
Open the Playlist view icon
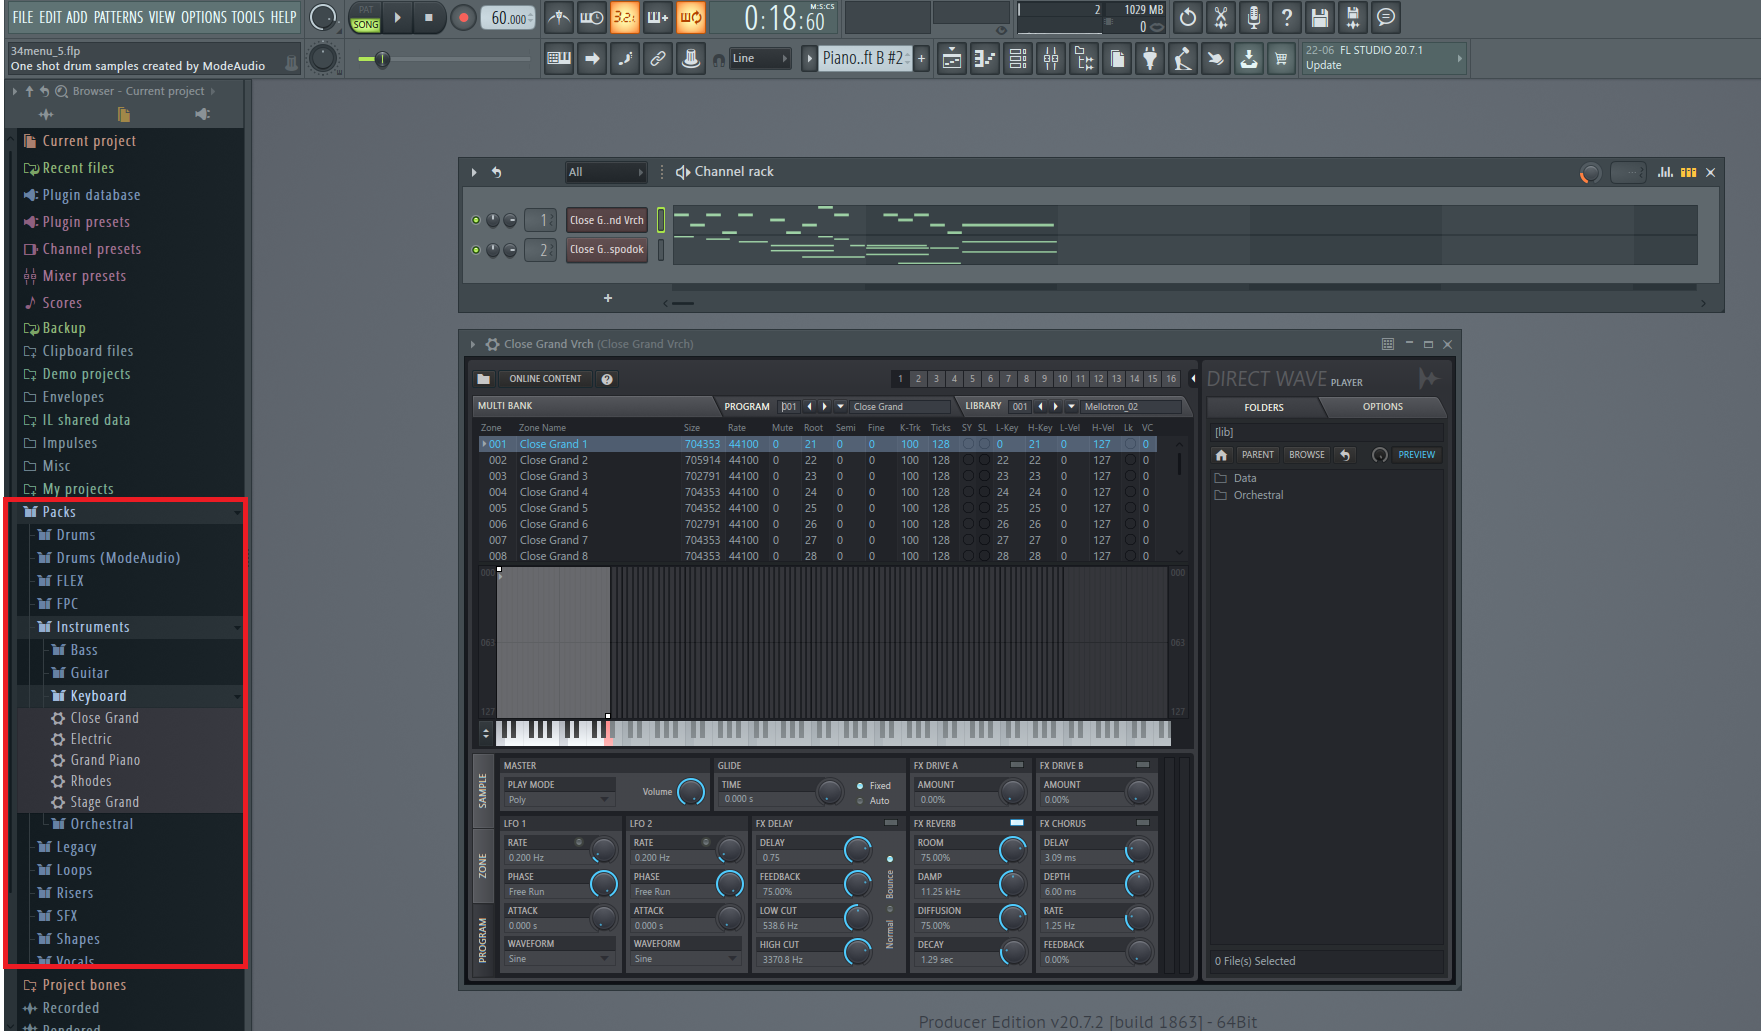click(952, 59)
